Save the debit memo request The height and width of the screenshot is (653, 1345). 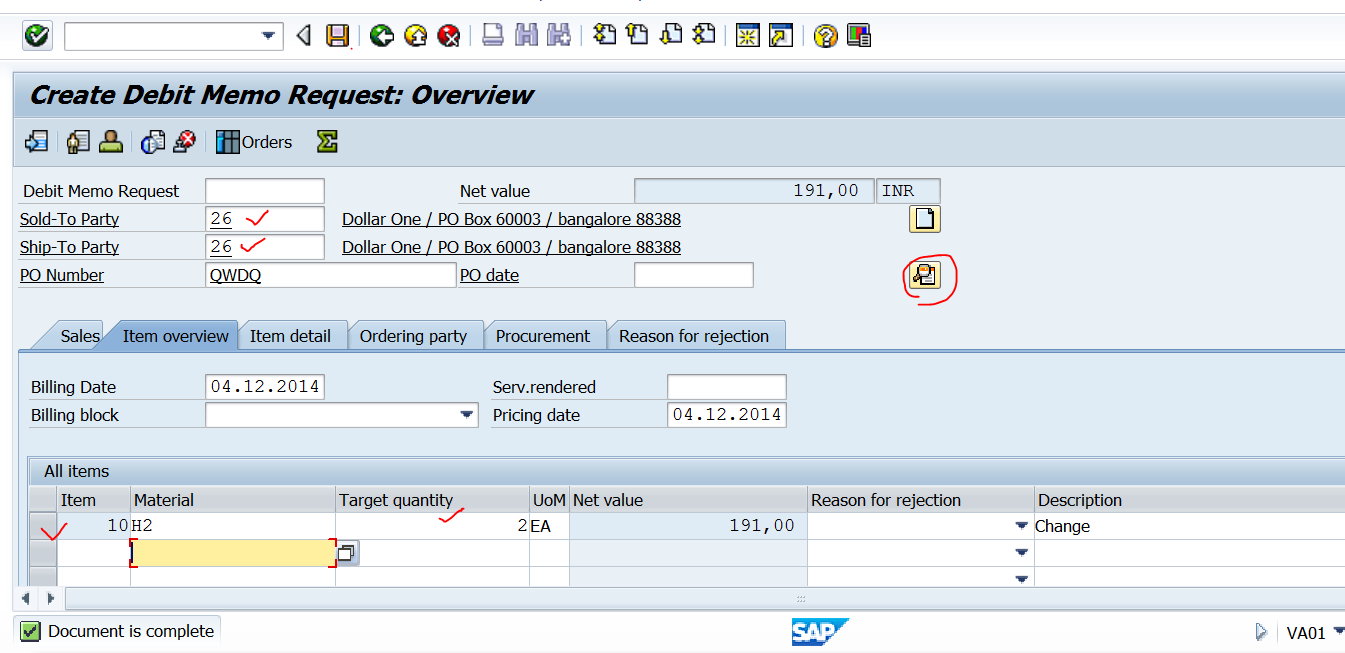click(338, 35)
